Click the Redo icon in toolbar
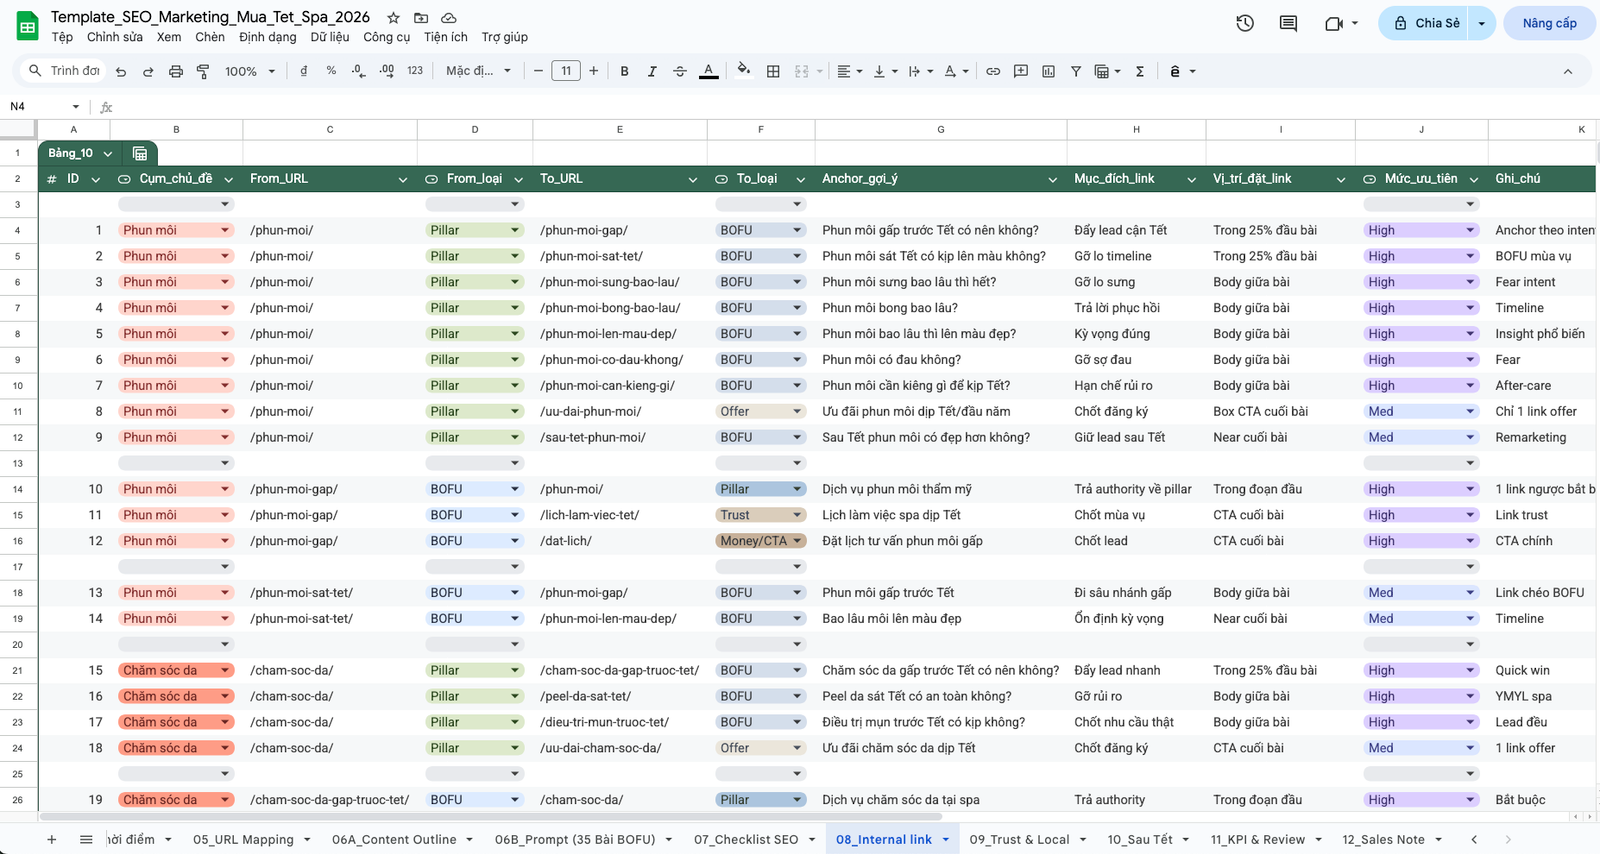This screenshot has height=854, width=1600. click(x=148, y=71)
